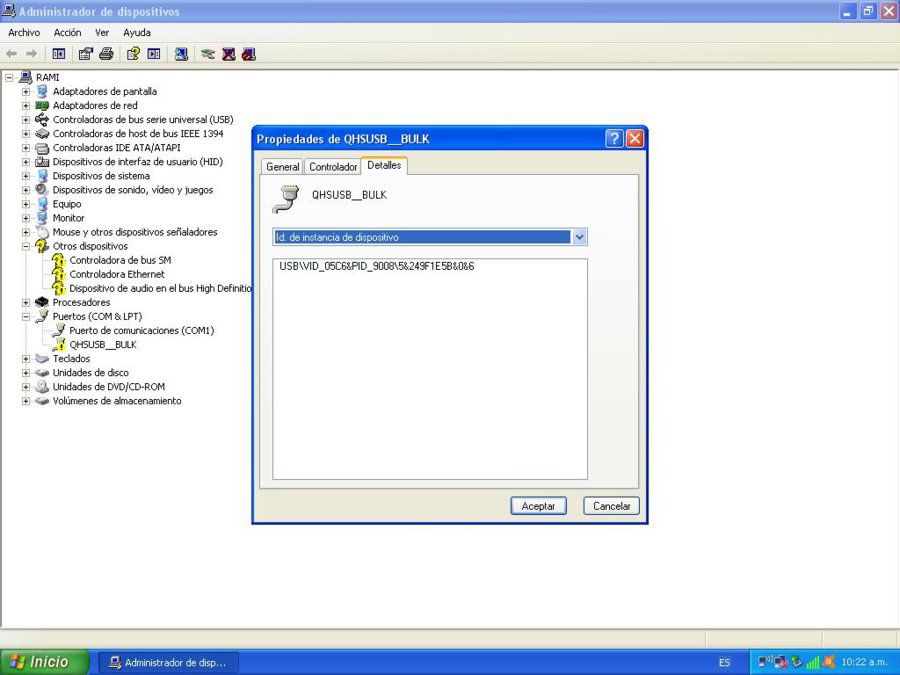Expand Mouse y otros dispositivos señaladores
Viewport: 900px width, 675px height.
(x=26, y=232)
